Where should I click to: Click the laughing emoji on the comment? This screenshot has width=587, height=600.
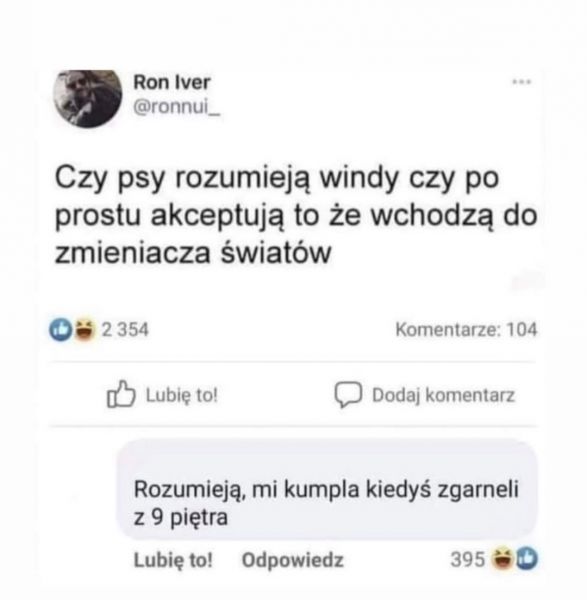coord(502,559)
